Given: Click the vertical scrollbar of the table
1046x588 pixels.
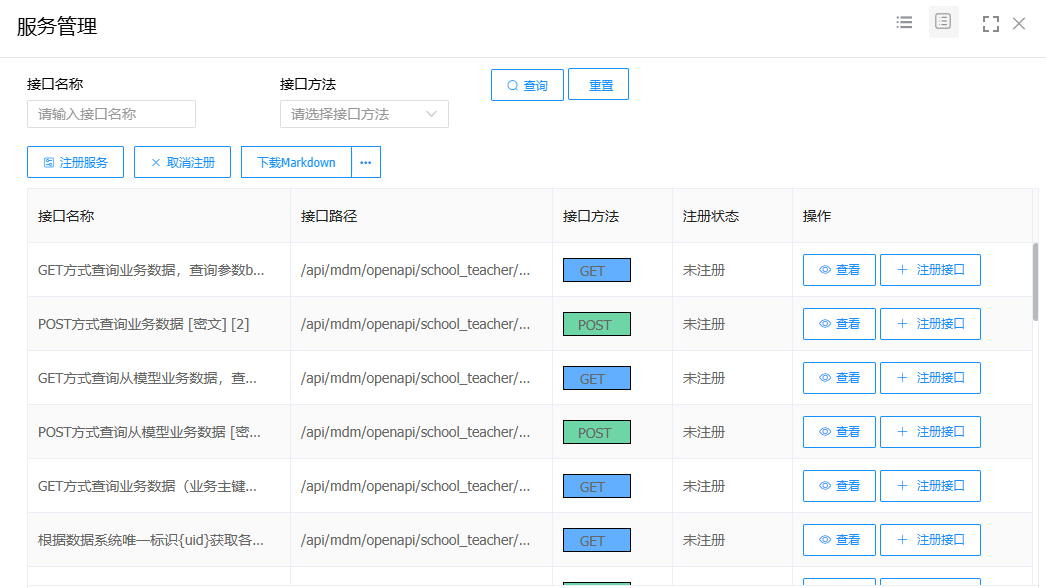Looking at the screenshot, I should pyautogui.click(x=1035, y=281).
